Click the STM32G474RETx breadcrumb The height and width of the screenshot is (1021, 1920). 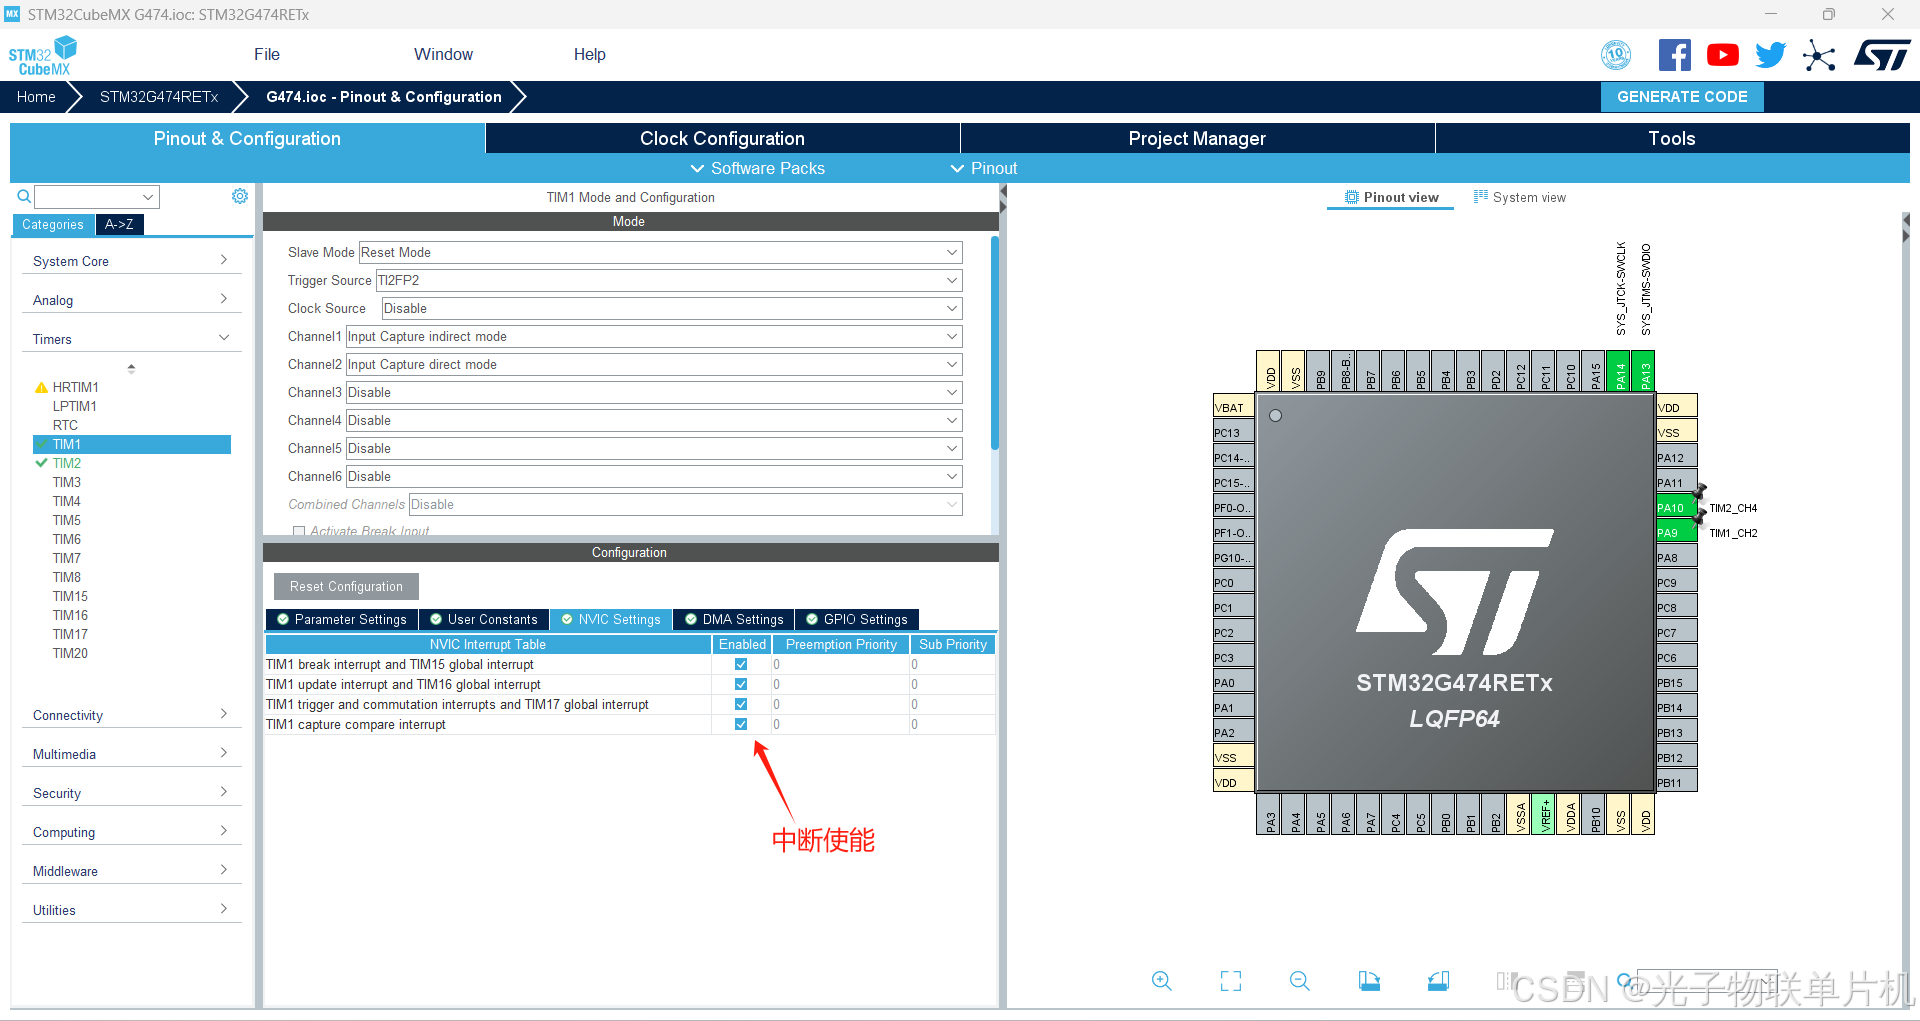pyautogui.click(x=159, y=97)
